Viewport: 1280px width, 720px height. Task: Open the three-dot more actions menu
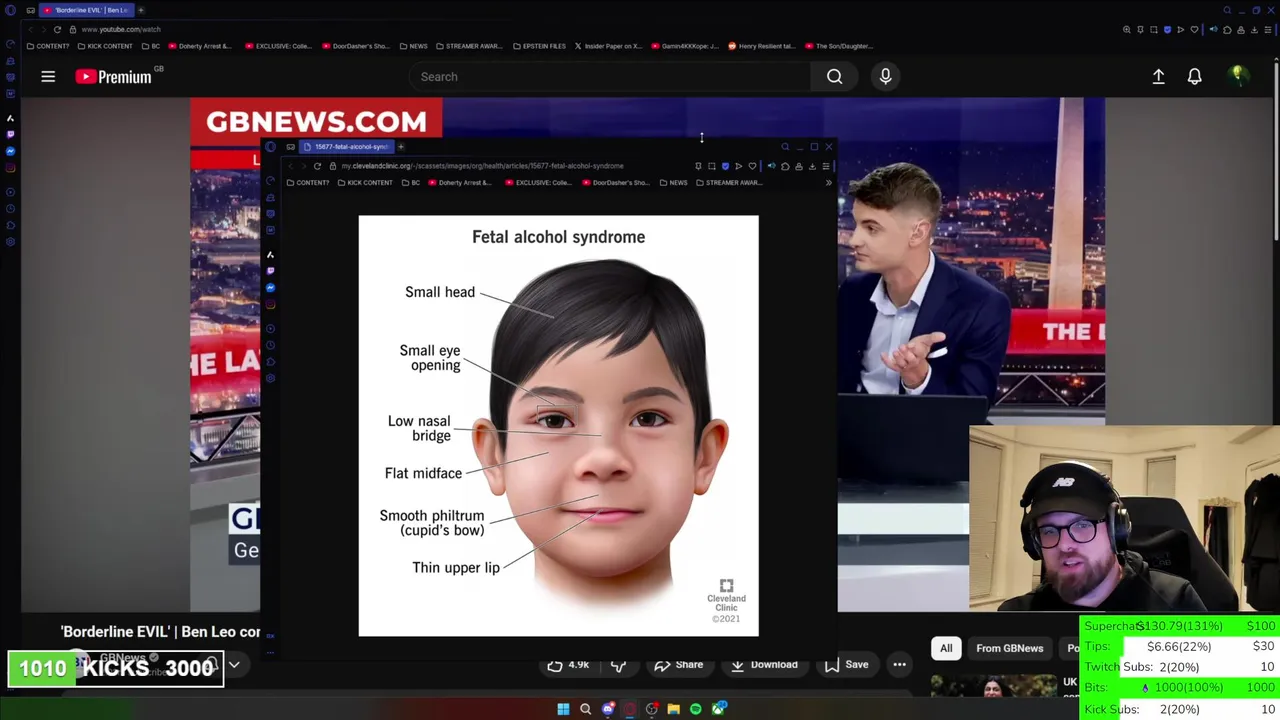(899, 665)
